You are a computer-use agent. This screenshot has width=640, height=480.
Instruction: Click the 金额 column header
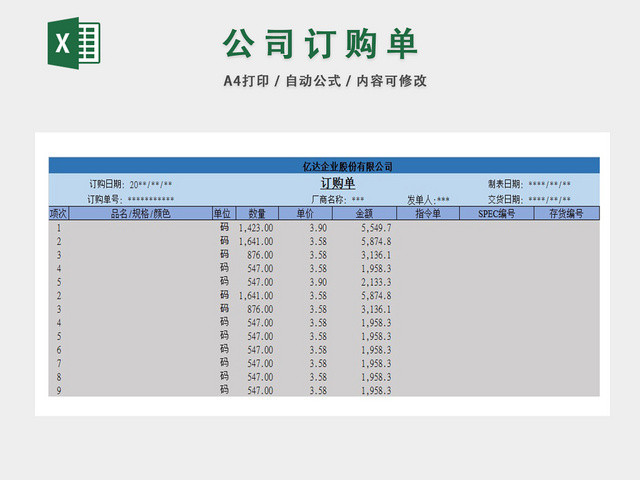point(364,213)
